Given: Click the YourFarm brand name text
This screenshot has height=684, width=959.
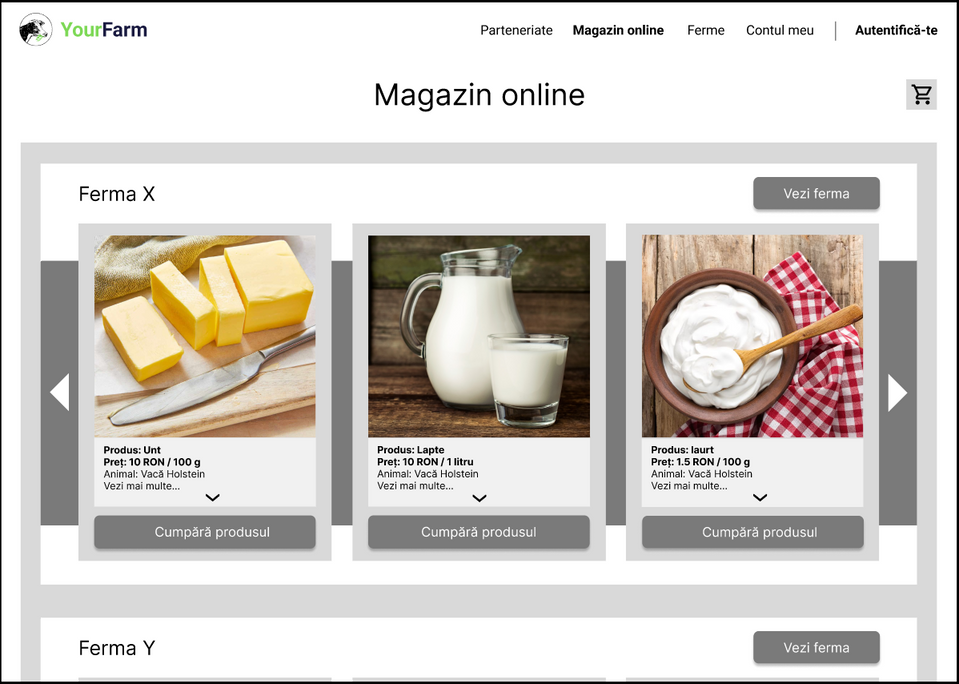Looking at the screenshot, I should (104, 29).
